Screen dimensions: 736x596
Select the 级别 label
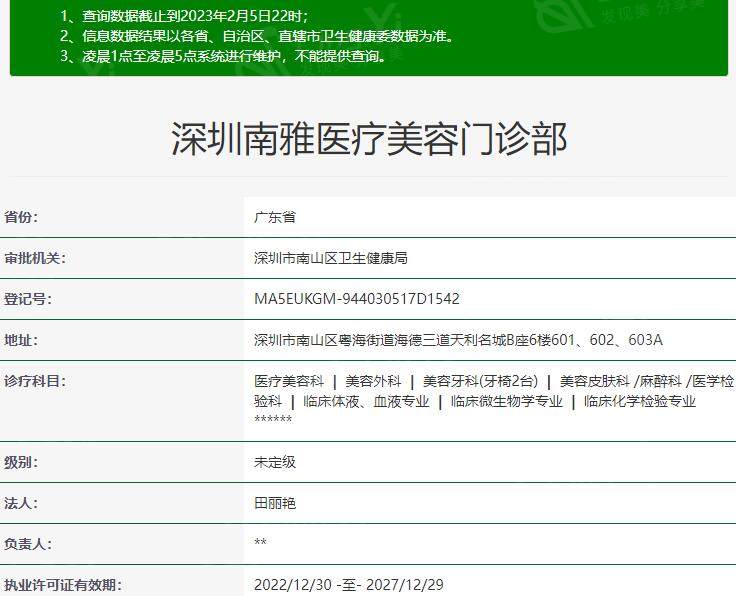pos(21,463)
